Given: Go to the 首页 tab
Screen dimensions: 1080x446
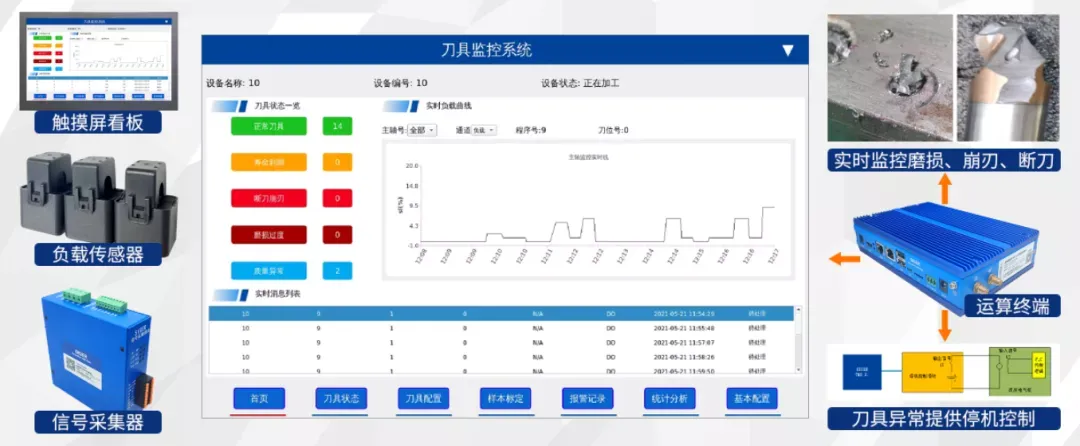Looking at the screenshot, I should pyautogui.click(x=258, y=399).
